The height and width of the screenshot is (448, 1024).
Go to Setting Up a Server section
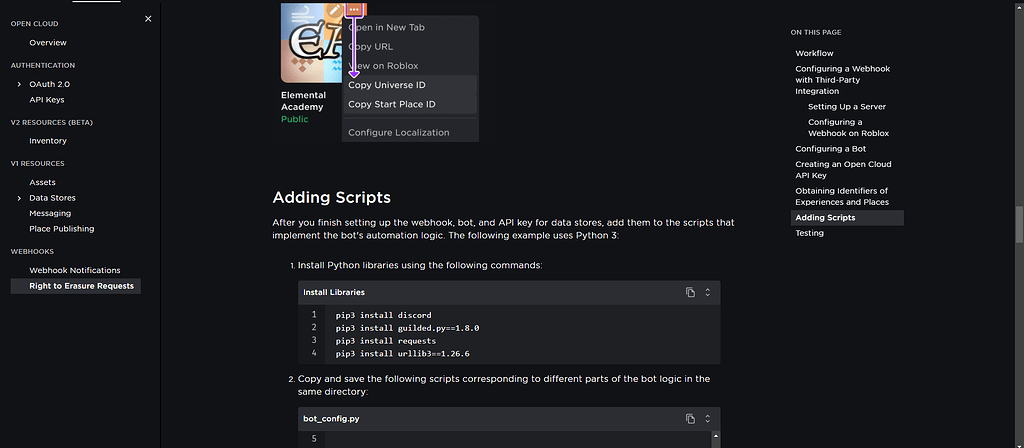(847, 106)
